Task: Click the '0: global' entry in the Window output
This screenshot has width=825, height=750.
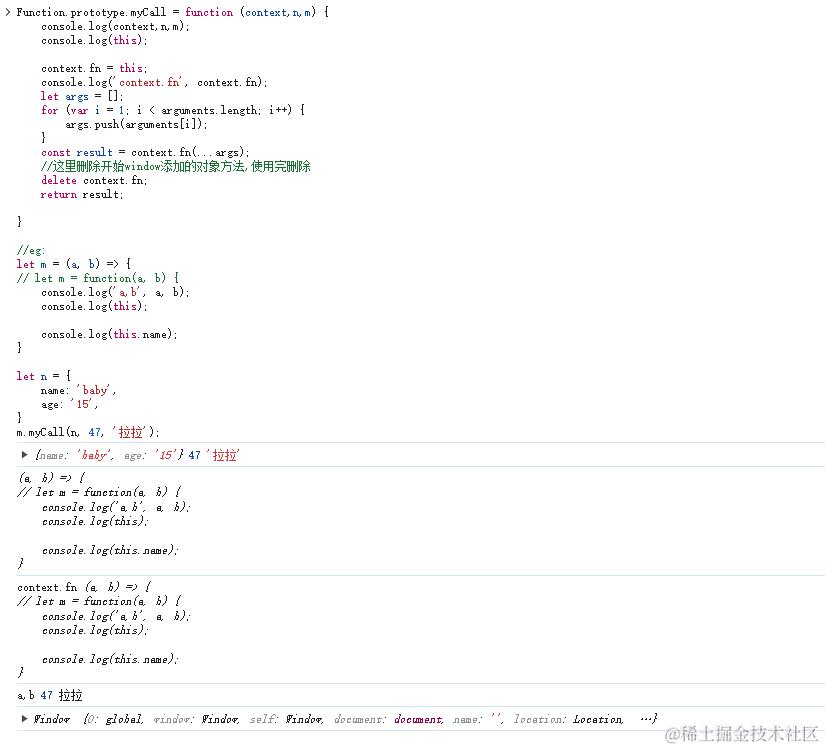Action: [x=117, y=719]
